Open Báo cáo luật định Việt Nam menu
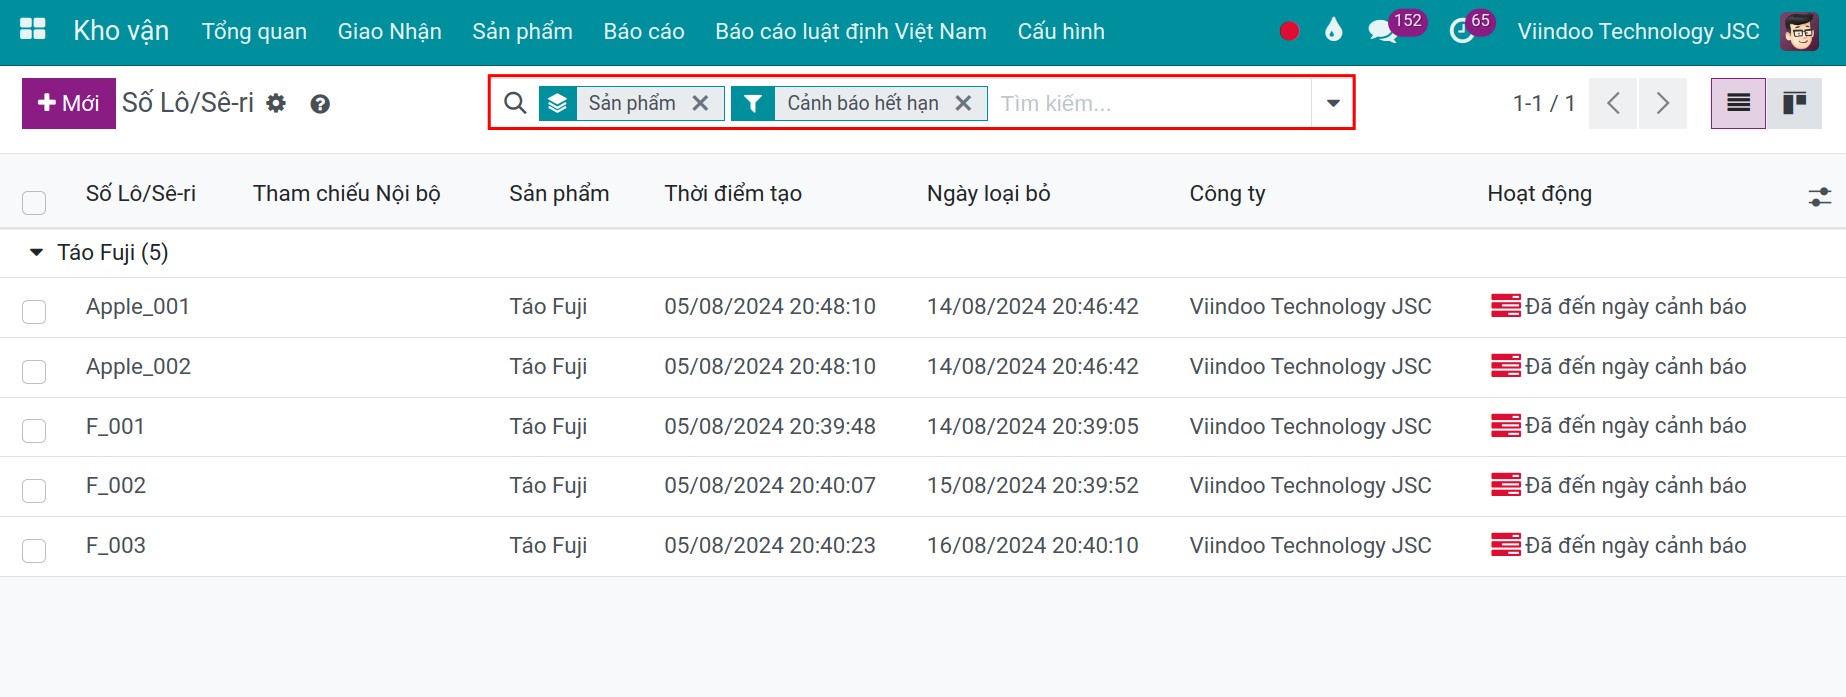This screenshot has height=697, width=1846. pyautogui.click(x=851, y=31)
